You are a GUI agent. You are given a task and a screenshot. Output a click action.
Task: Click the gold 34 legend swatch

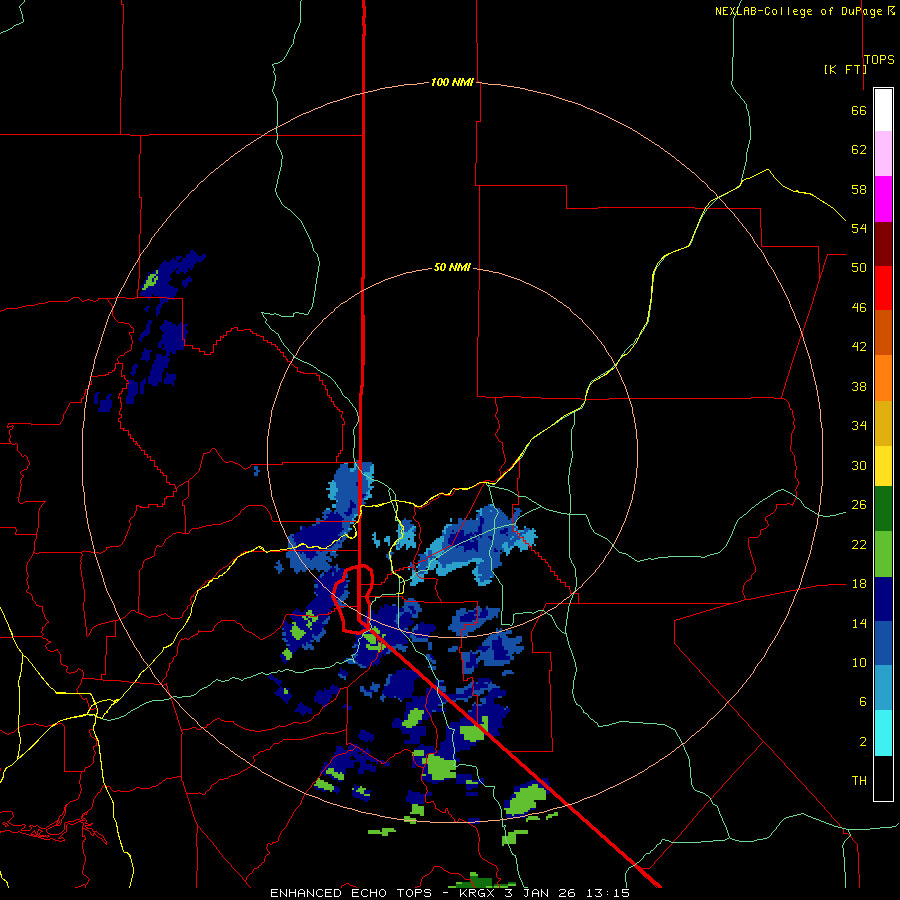click(883, 423)
